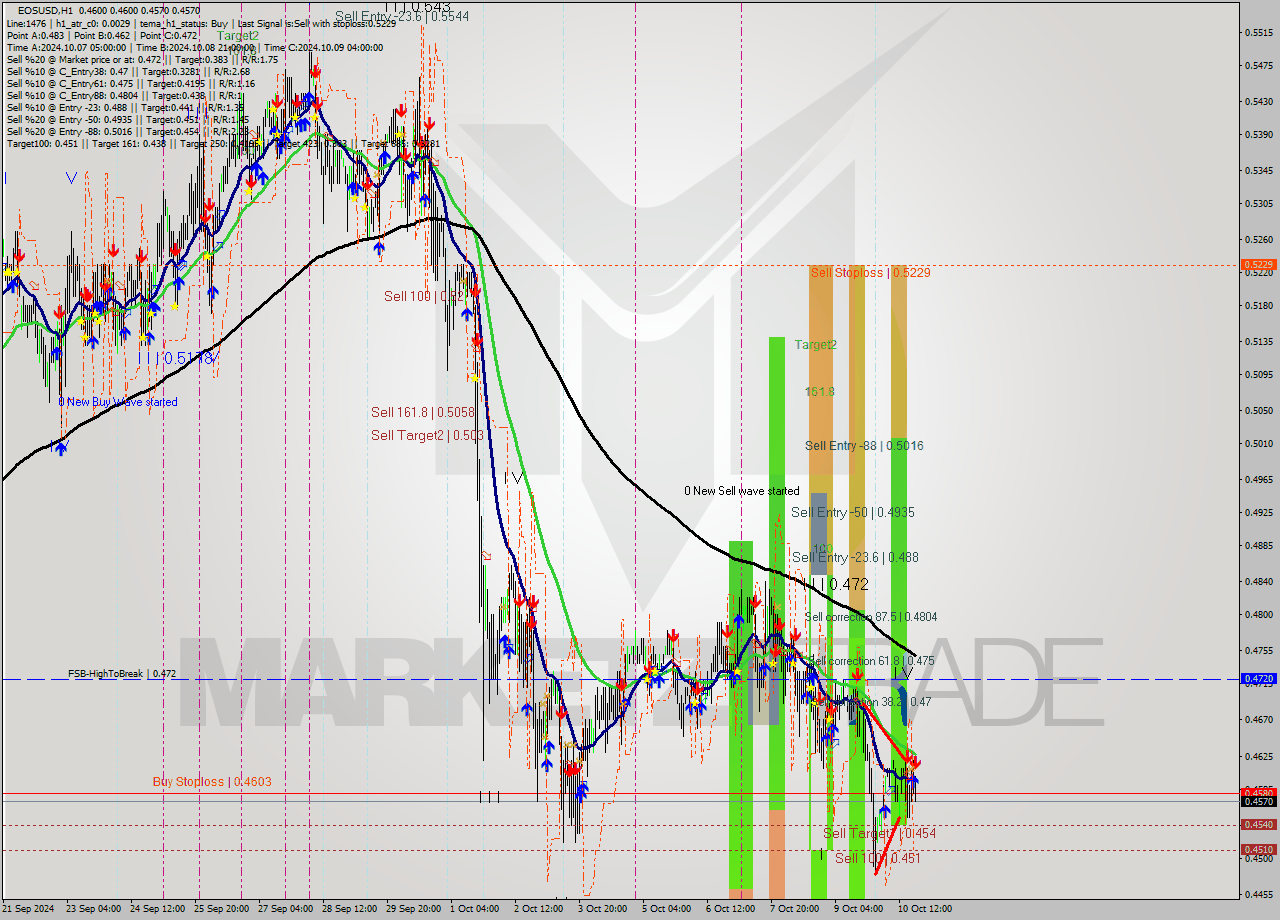The image size is (1280, 920).
Task: Click 'Sell correction 87.5 | 0.4804' label
Action: [871, 617]
